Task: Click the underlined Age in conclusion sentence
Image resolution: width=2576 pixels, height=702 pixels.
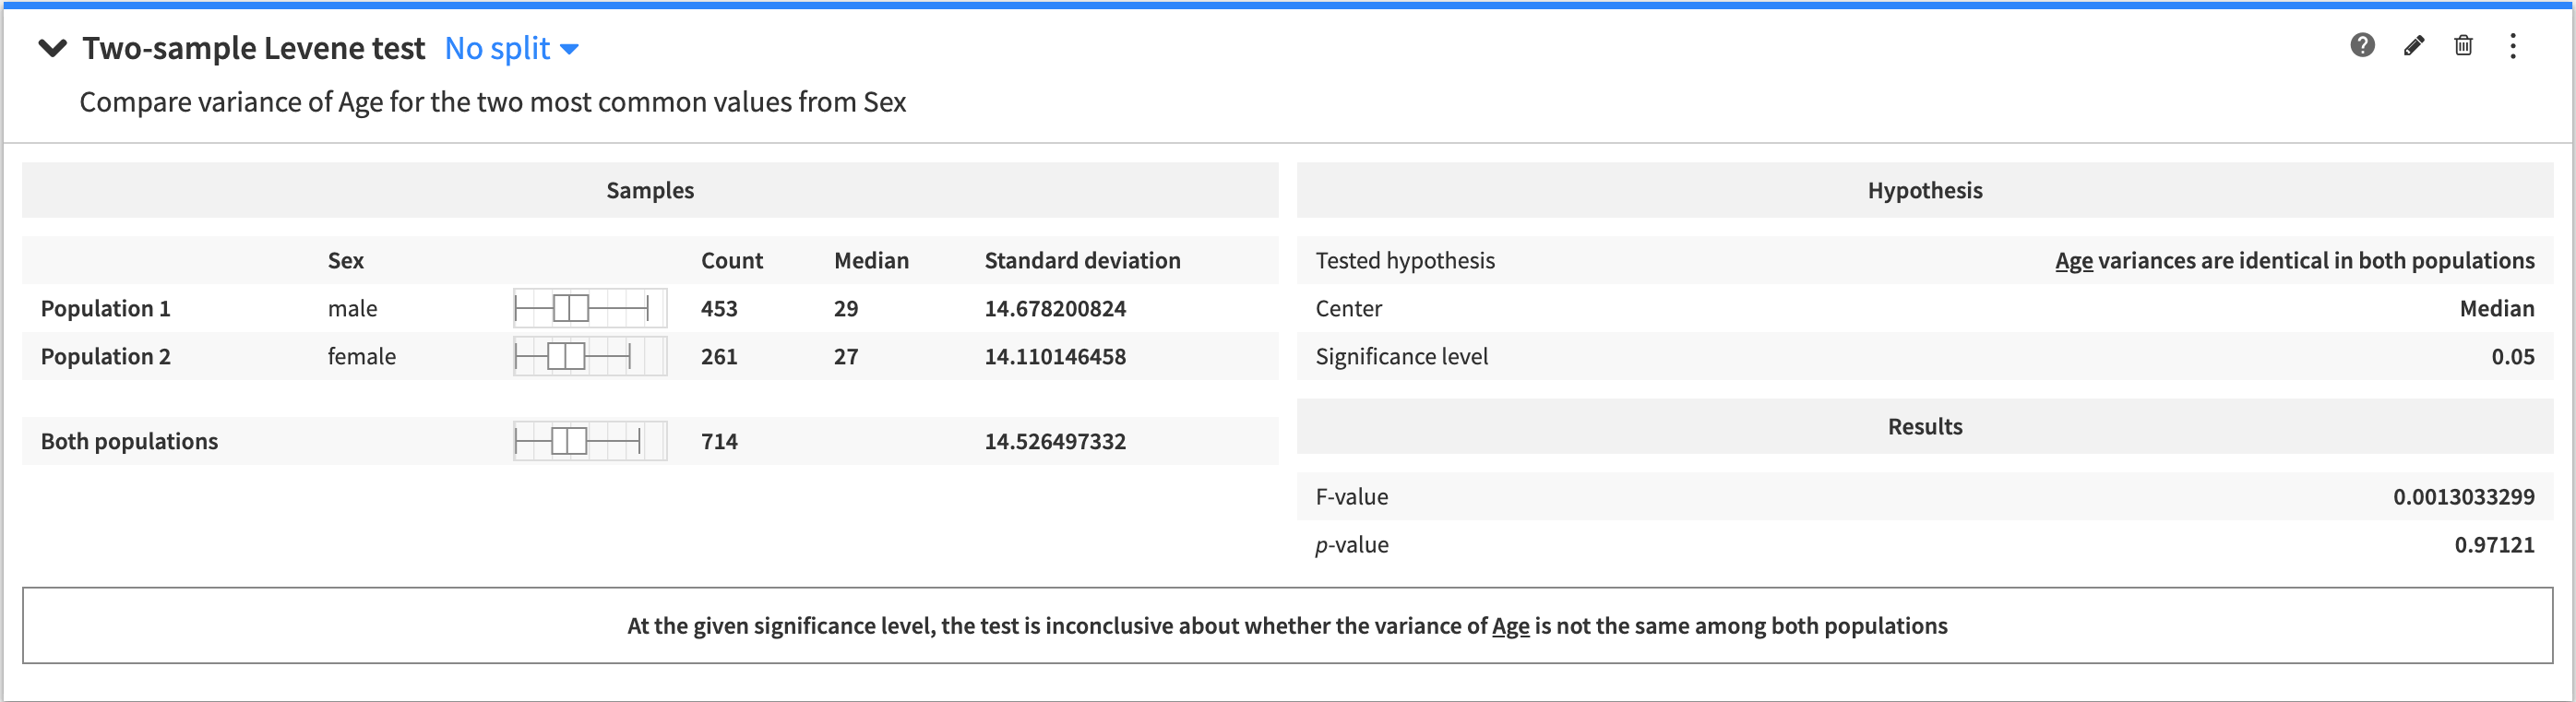Action: (x=1510, y=626)
